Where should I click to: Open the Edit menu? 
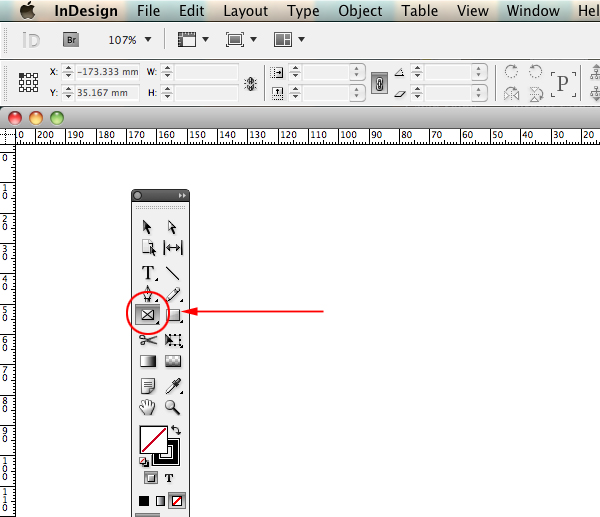click(192, 11)
